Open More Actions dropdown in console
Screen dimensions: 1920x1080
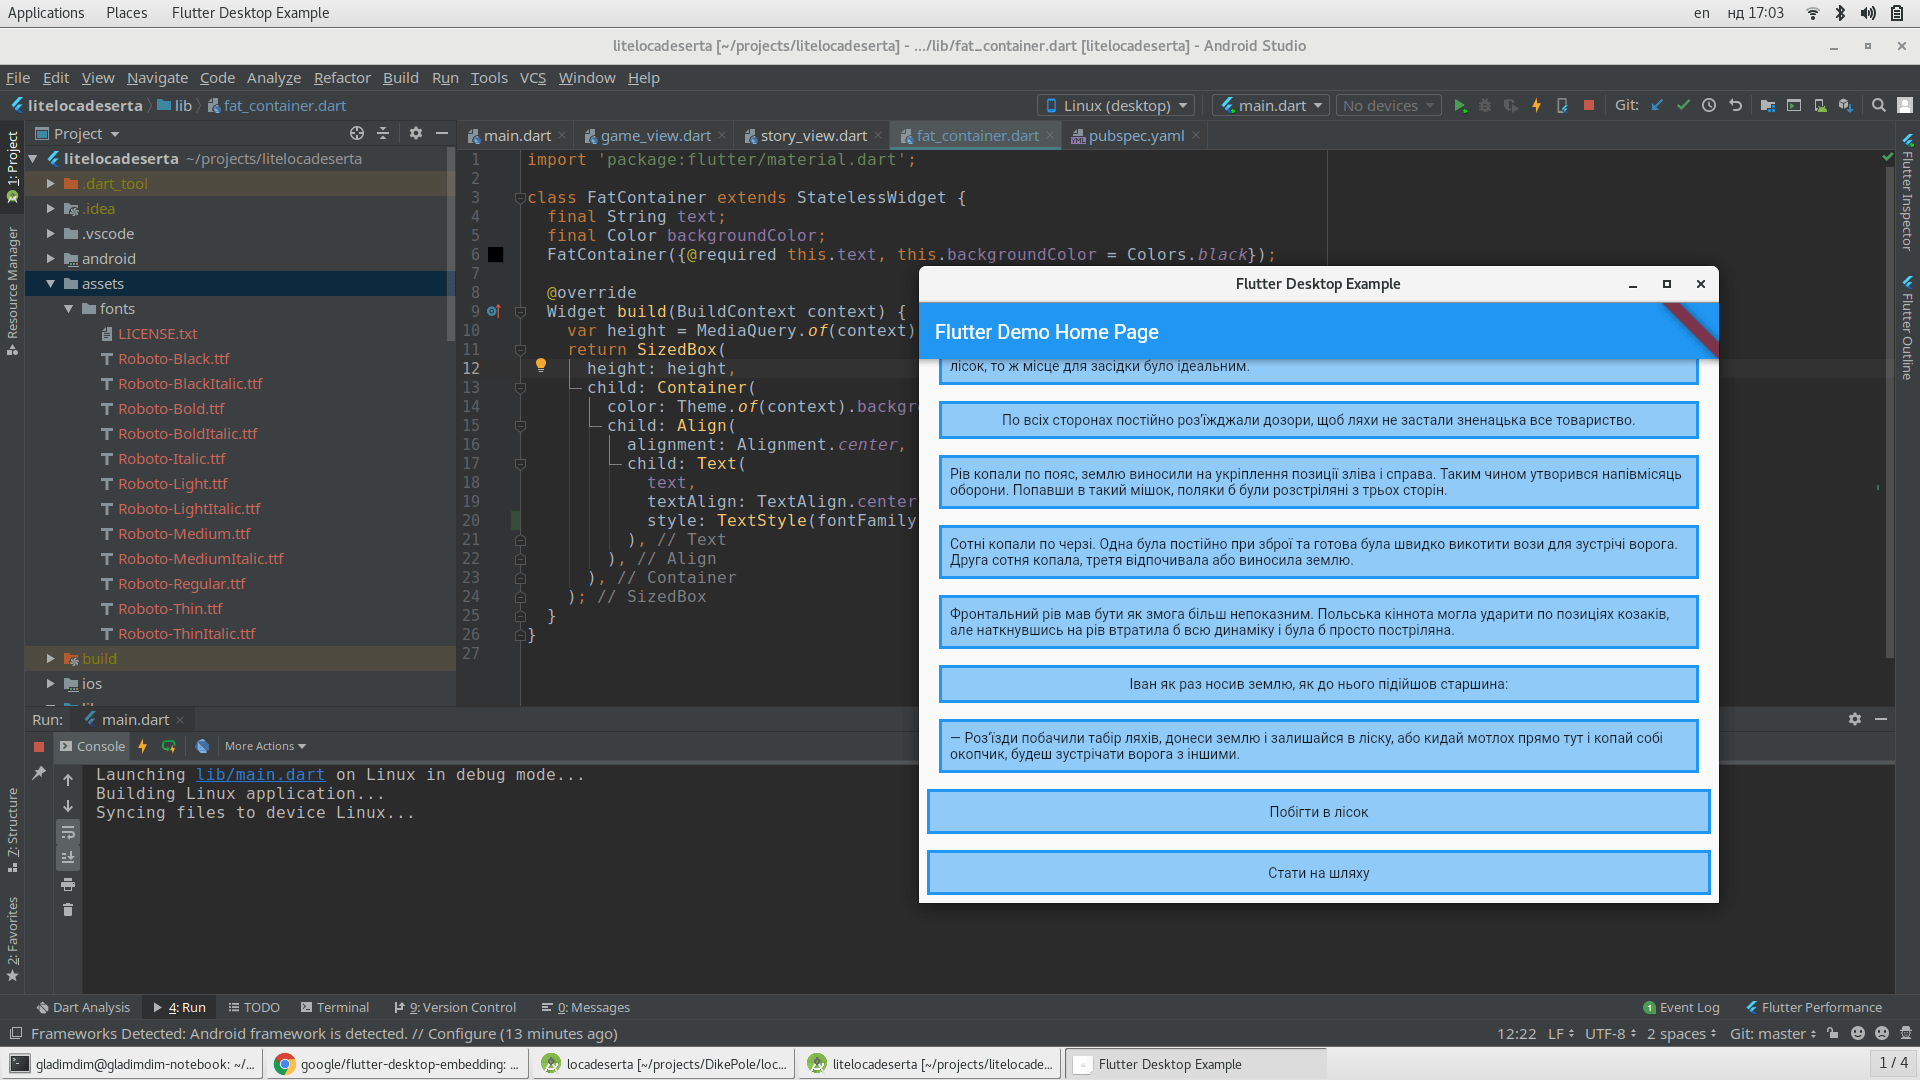265,746
